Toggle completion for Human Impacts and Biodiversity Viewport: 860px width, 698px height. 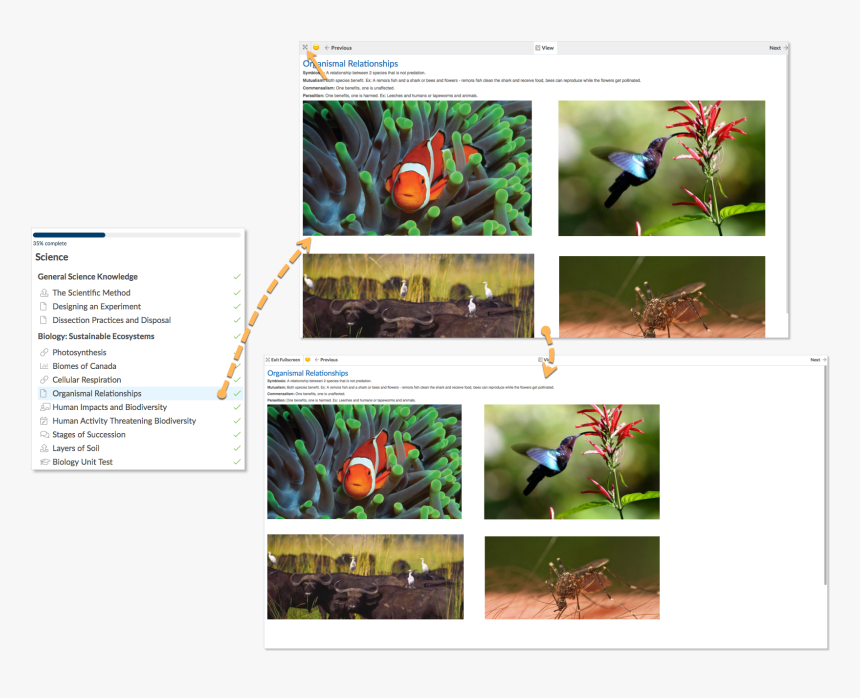click(236, 406)
